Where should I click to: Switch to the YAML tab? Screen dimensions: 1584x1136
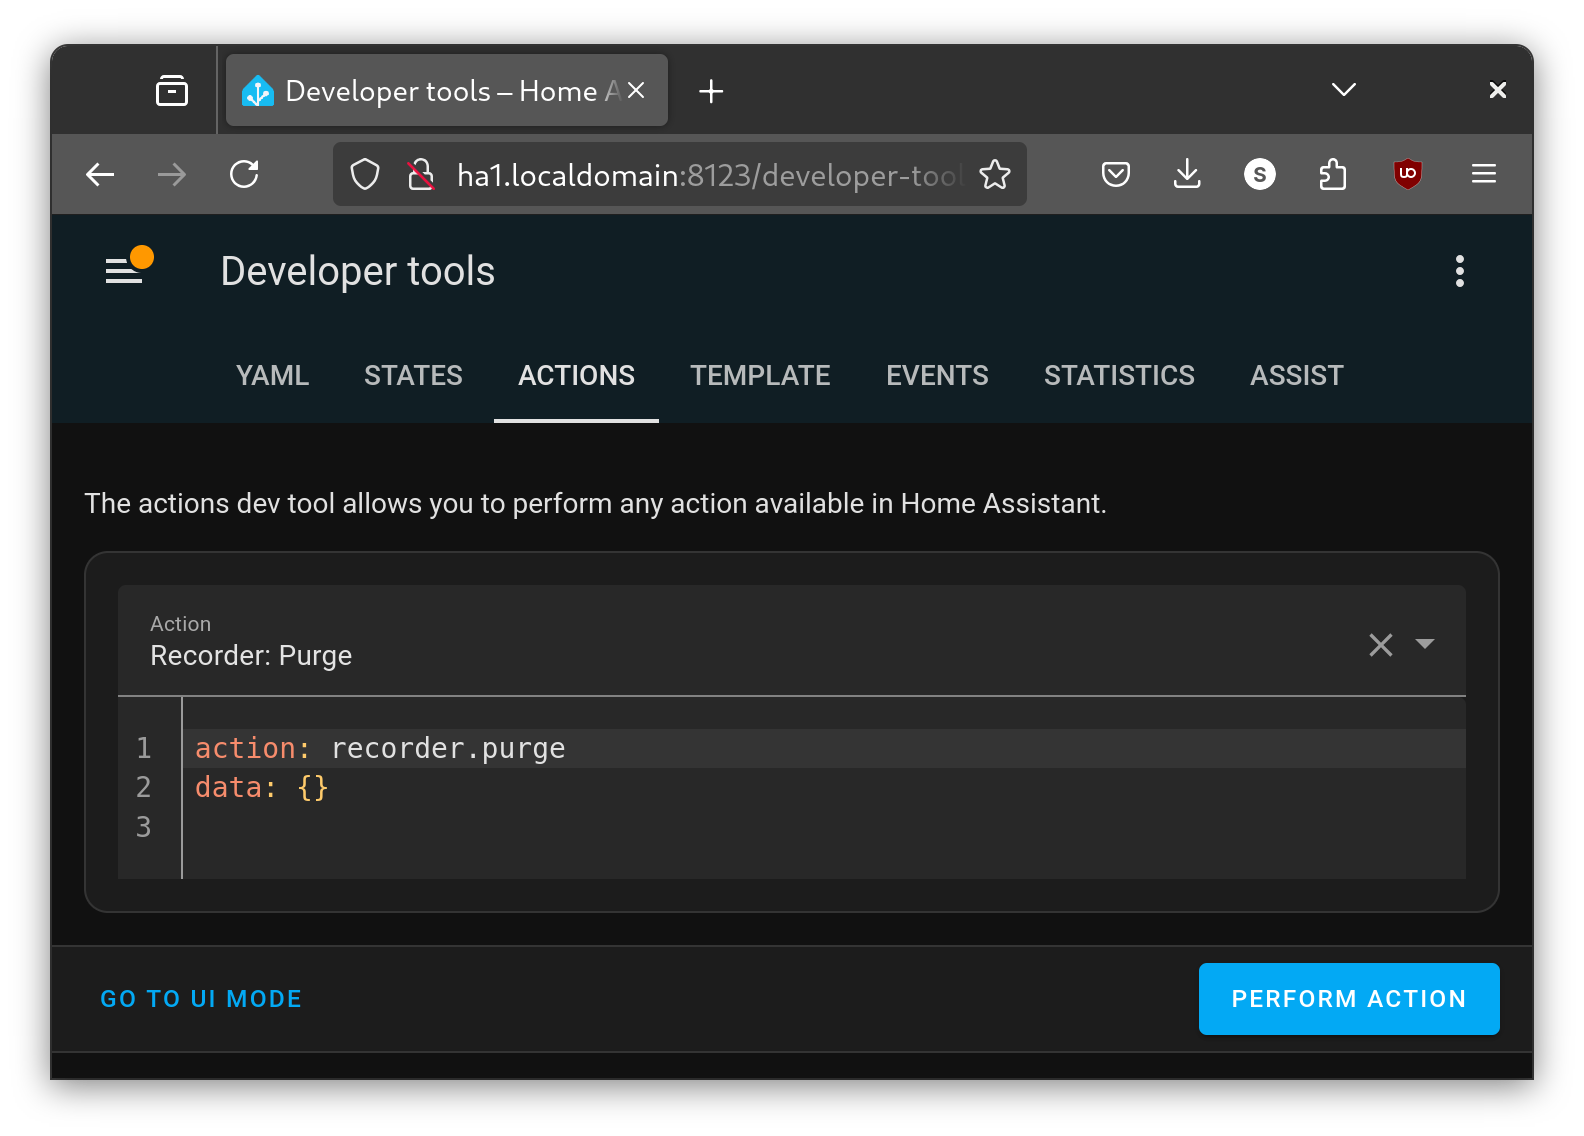272,376
